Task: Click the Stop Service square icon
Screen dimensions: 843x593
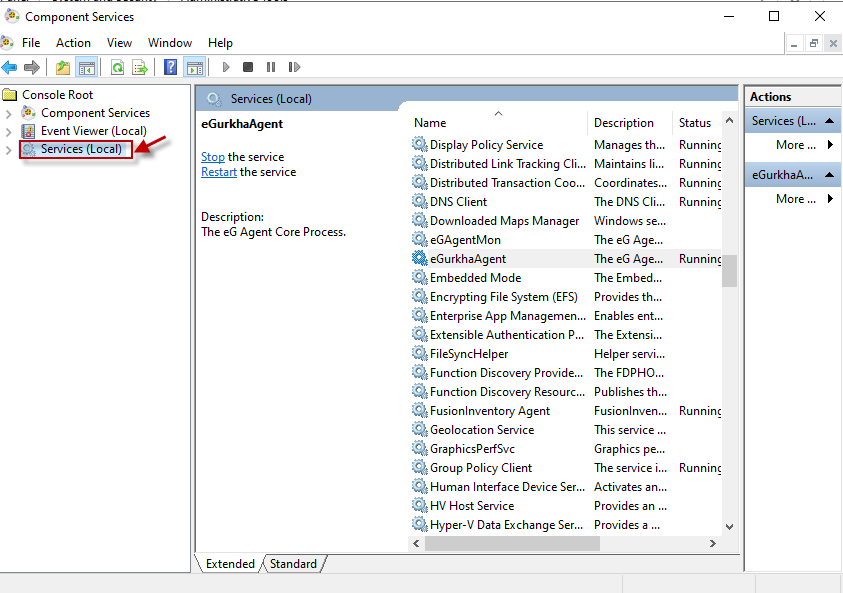Action: coord(248,67)
